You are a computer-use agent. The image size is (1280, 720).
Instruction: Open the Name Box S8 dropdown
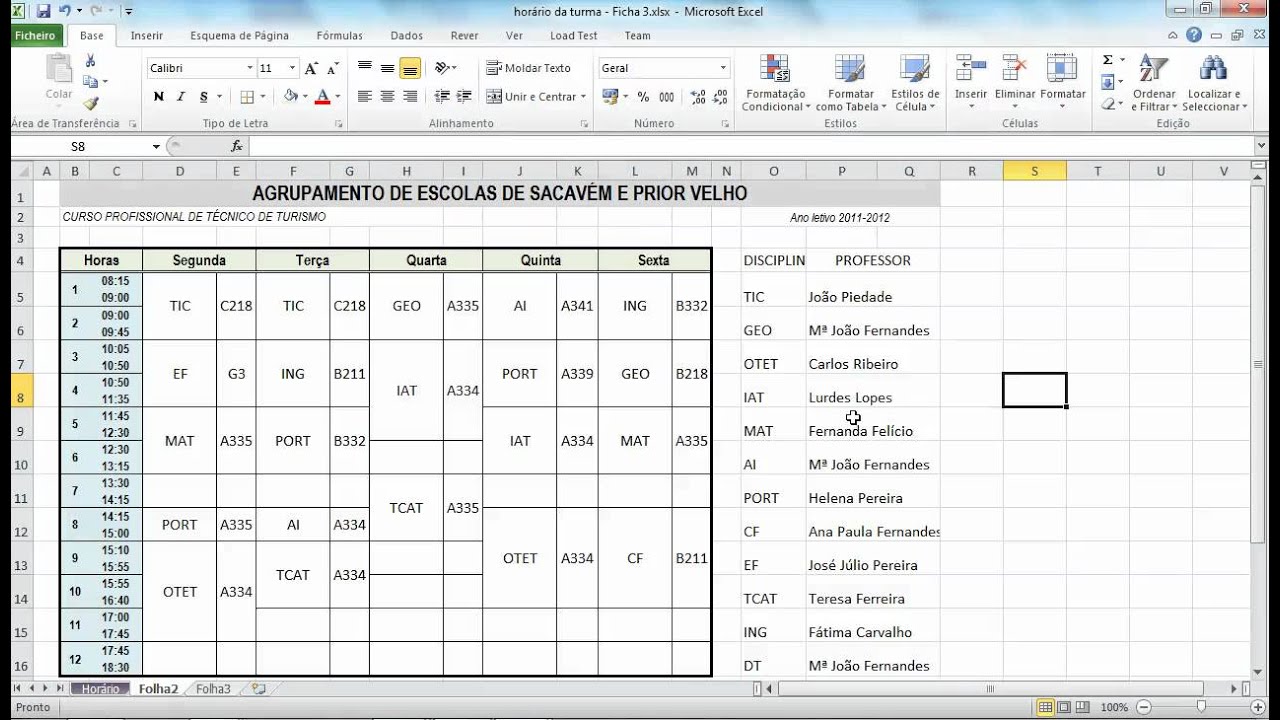click(156, 146)
